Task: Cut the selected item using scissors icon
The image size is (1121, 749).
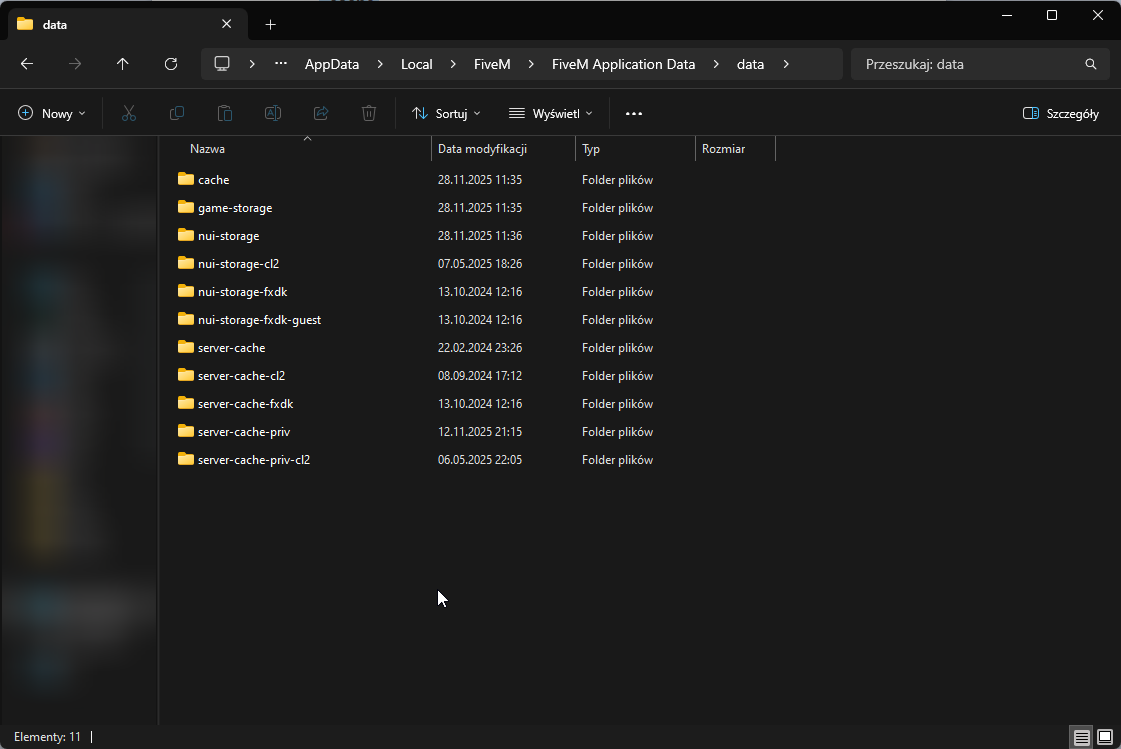Action: pyautogui.click(x=128, y=113)
